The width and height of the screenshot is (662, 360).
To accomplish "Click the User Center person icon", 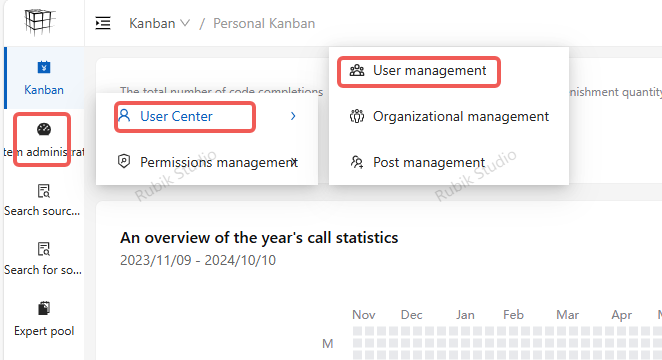I will (x=124, y=115).
